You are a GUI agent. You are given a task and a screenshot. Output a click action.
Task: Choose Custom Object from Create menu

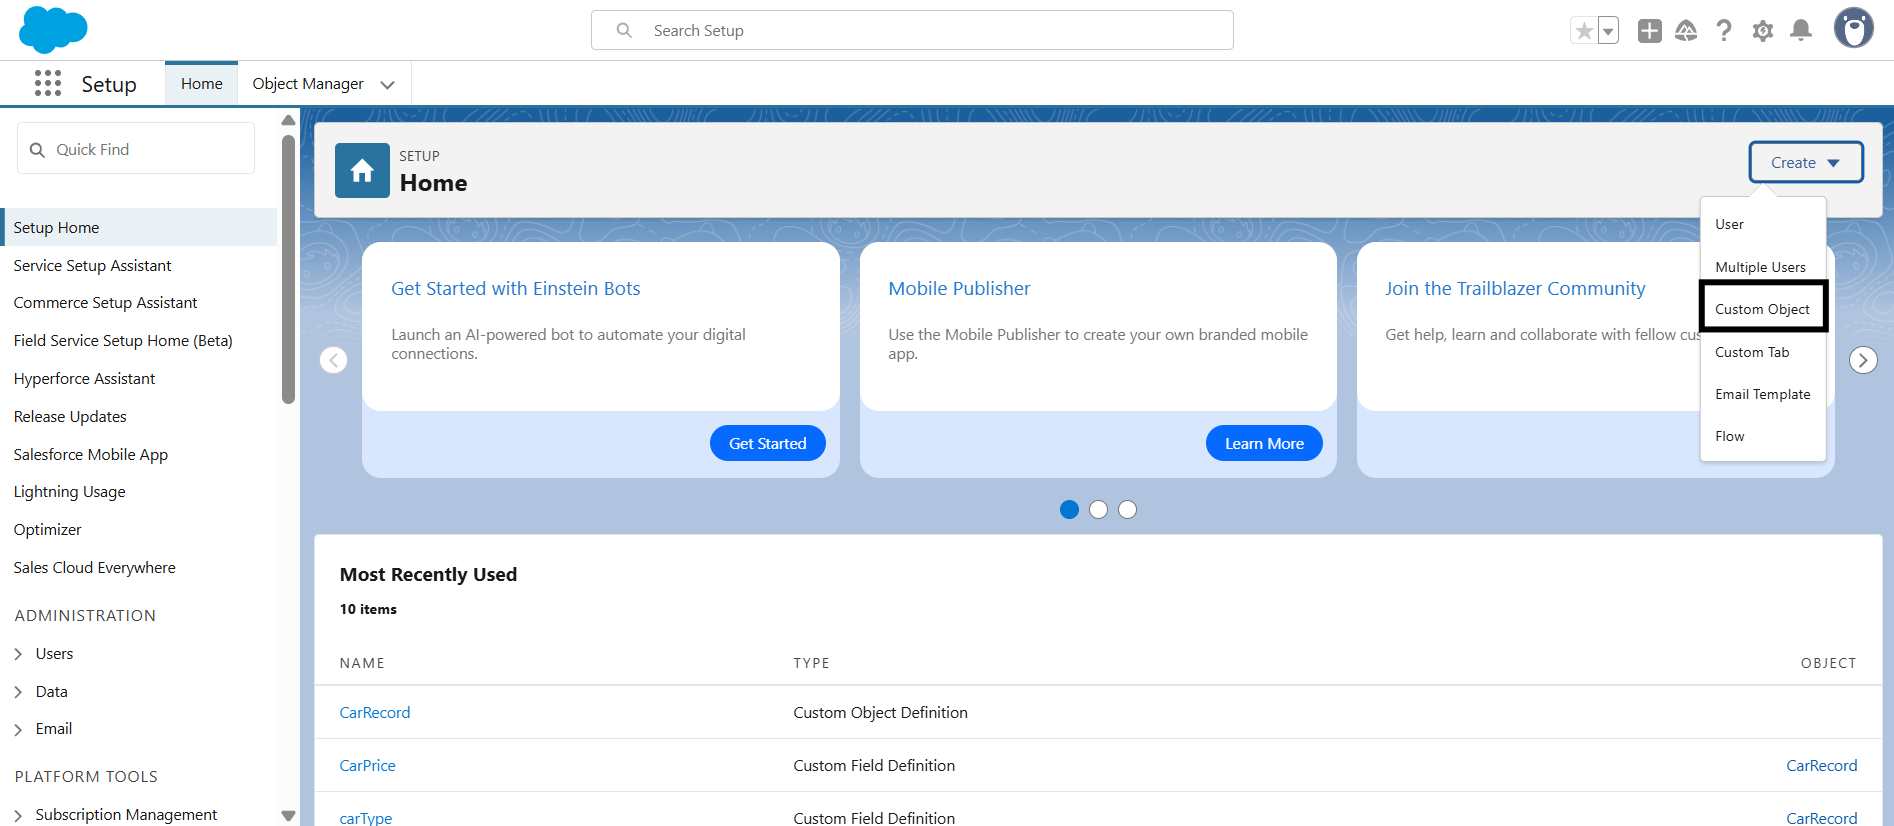(x=1763, y=309)
